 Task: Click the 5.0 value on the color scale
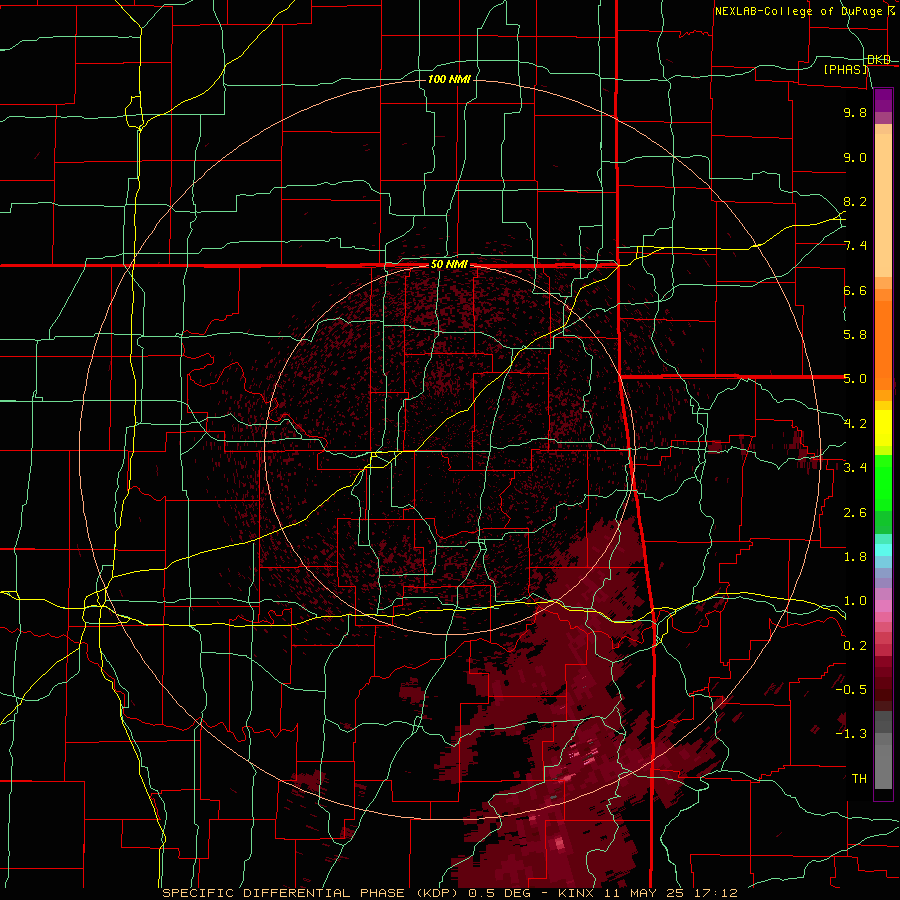pos(855,379)
